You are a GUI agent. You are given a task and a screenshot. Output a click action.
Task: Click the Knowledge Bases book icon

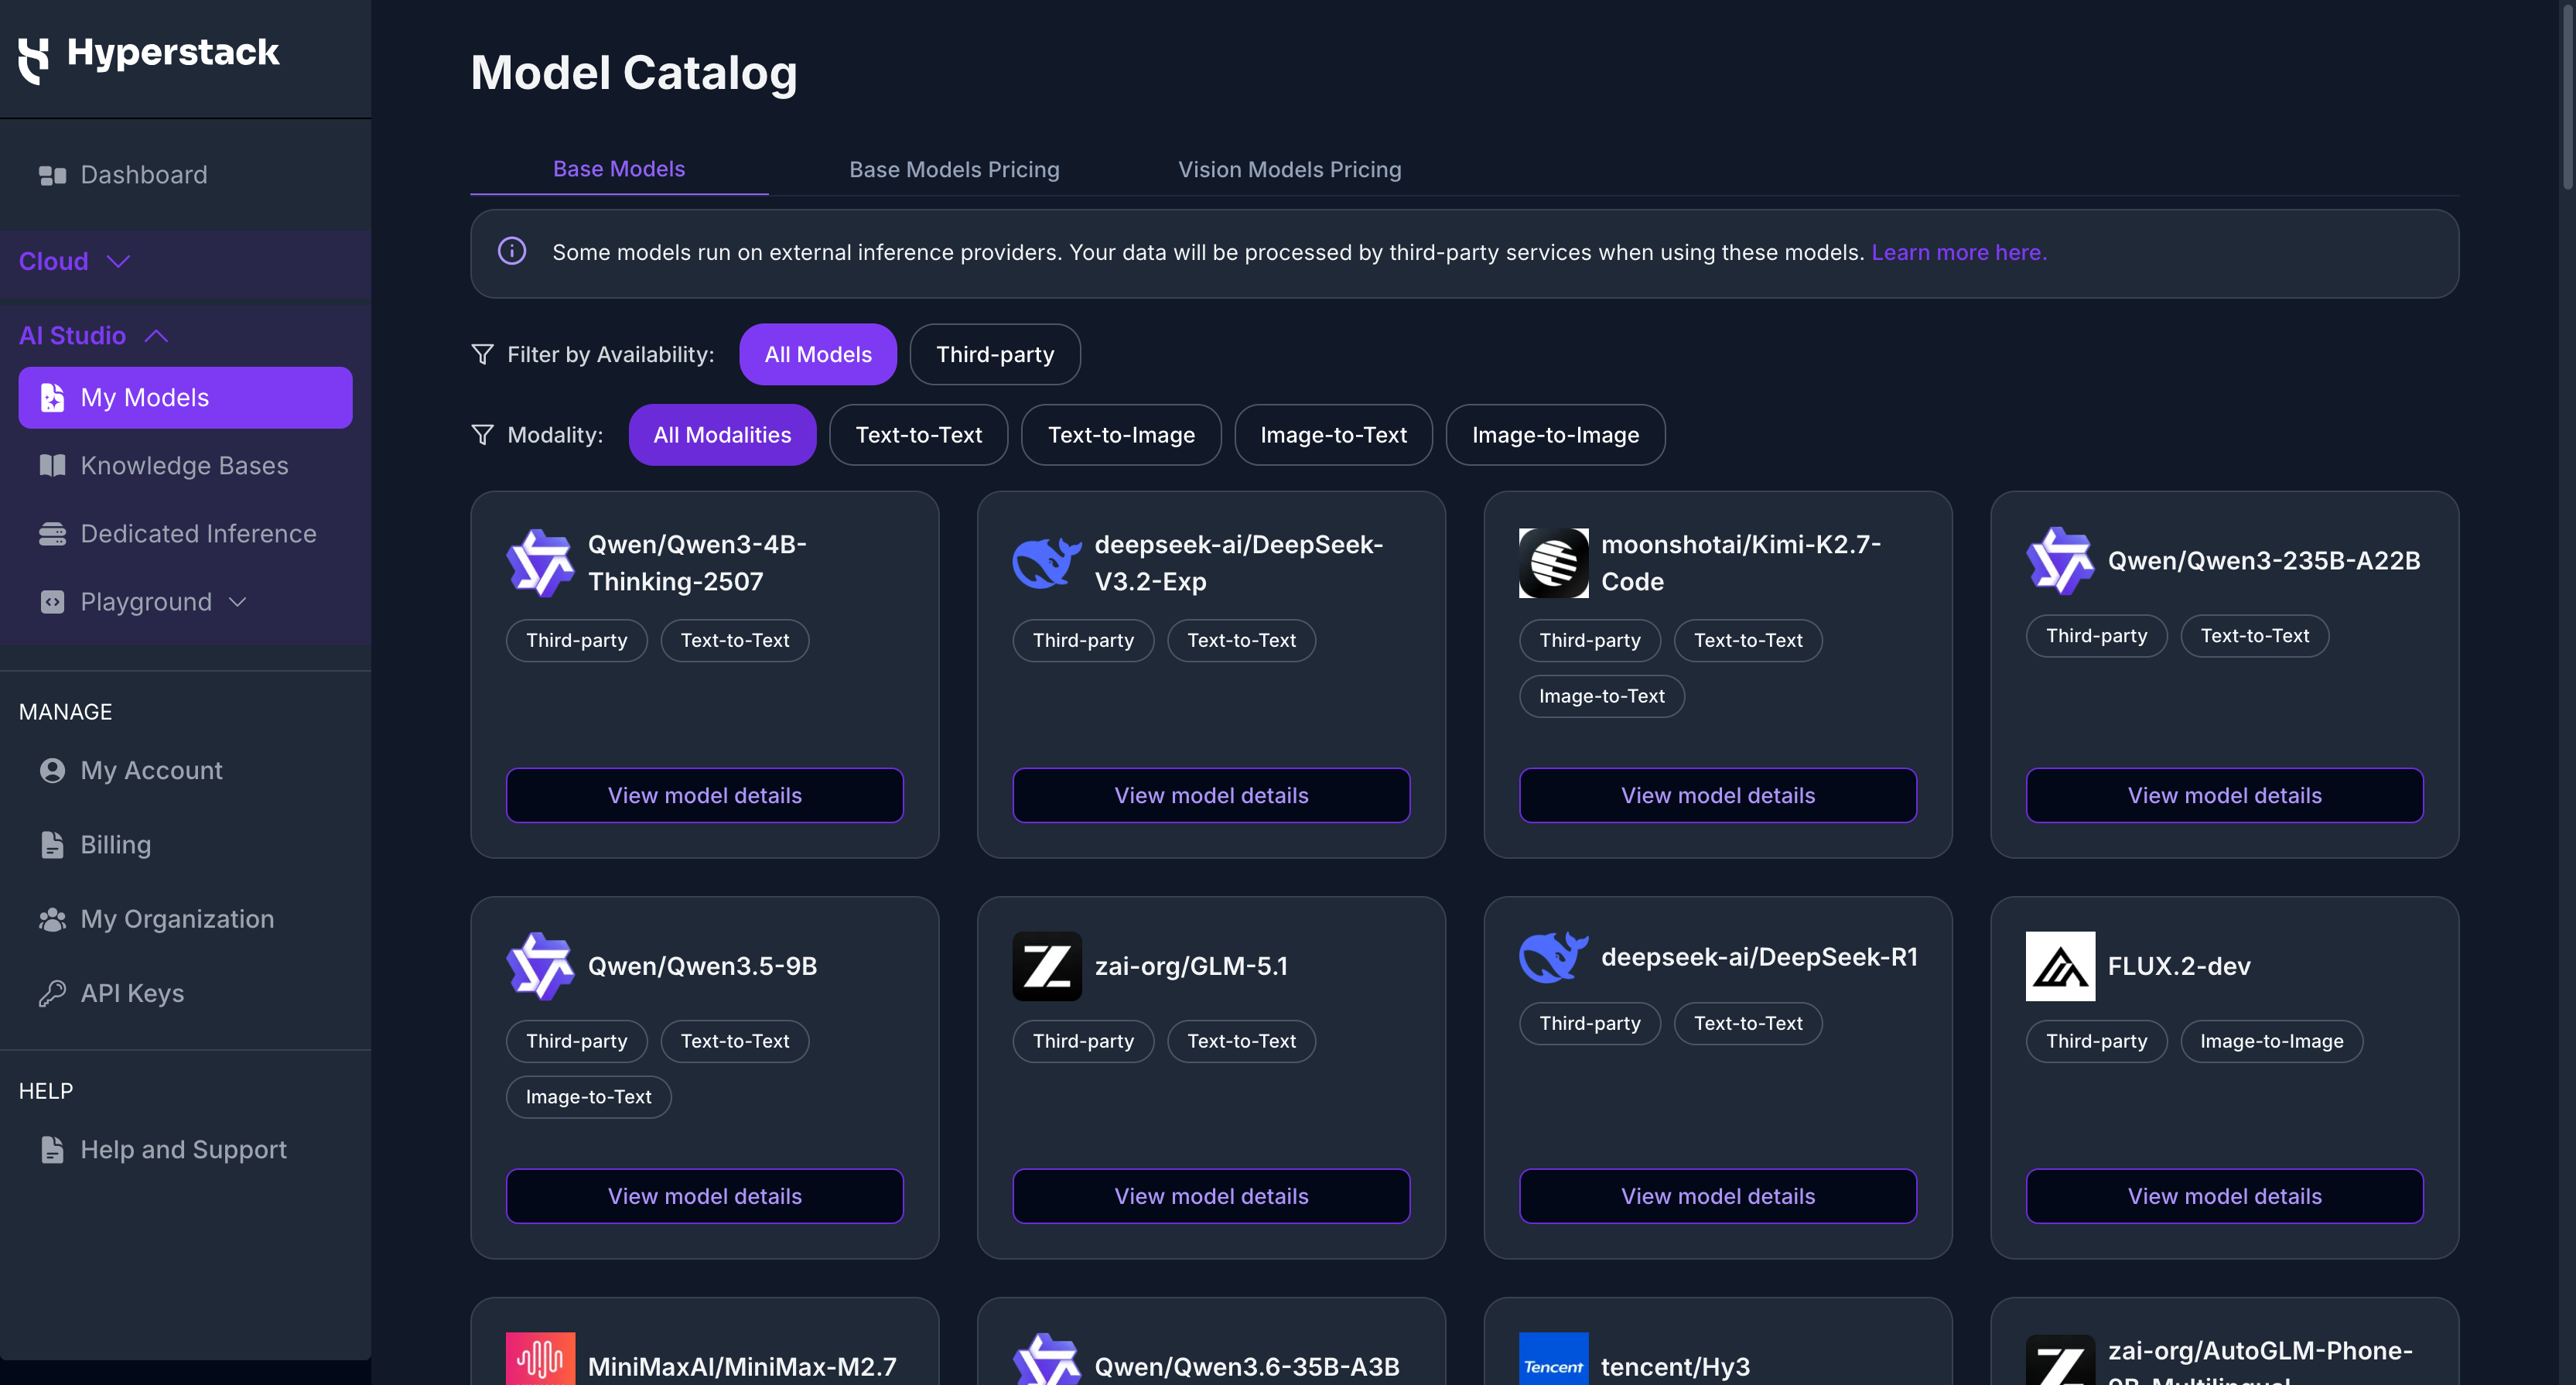pyautogui.click(x=52, y=465)
